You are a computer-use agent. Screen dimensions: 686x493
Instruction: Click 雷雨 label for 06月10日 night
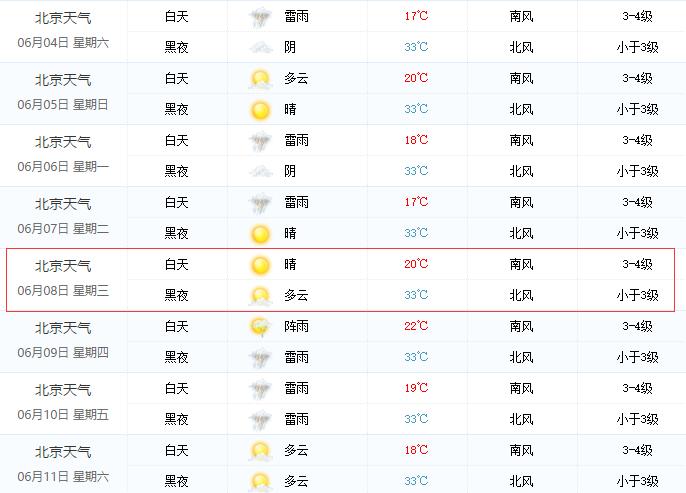297,419
